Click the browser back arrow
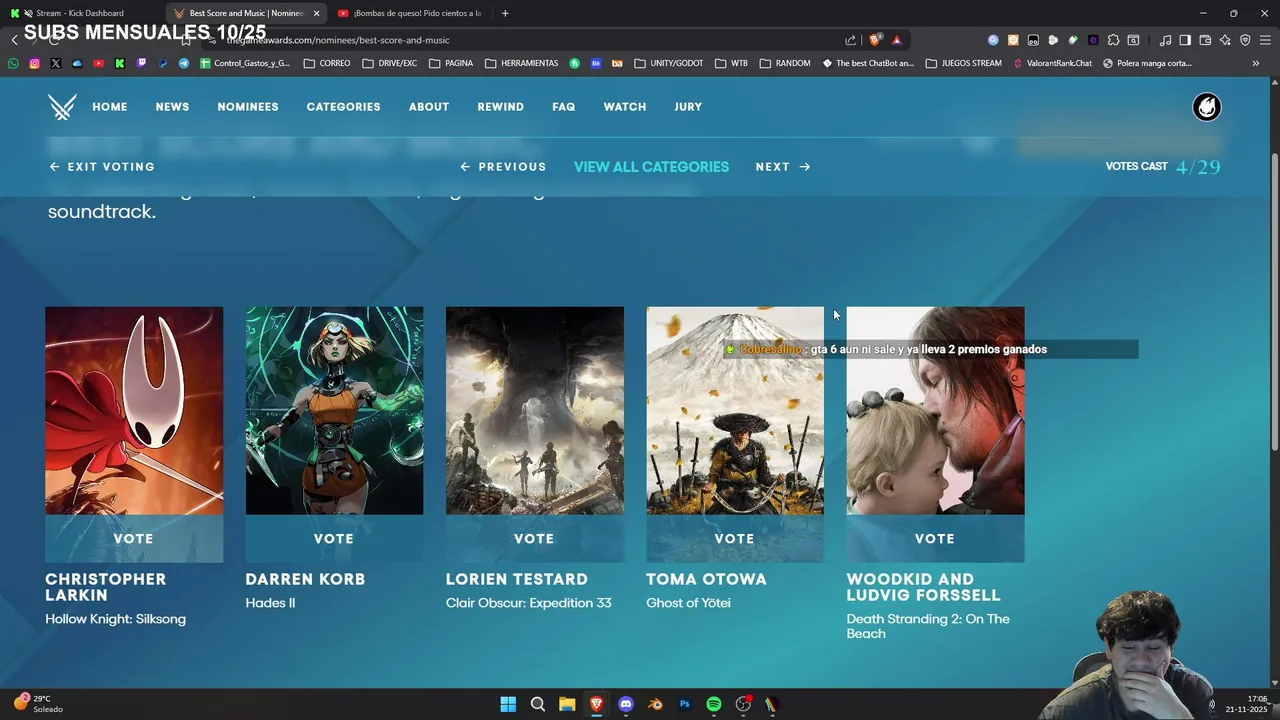Image resolution: width=1280 pixels, height=720 pixels. click(14, 40)
